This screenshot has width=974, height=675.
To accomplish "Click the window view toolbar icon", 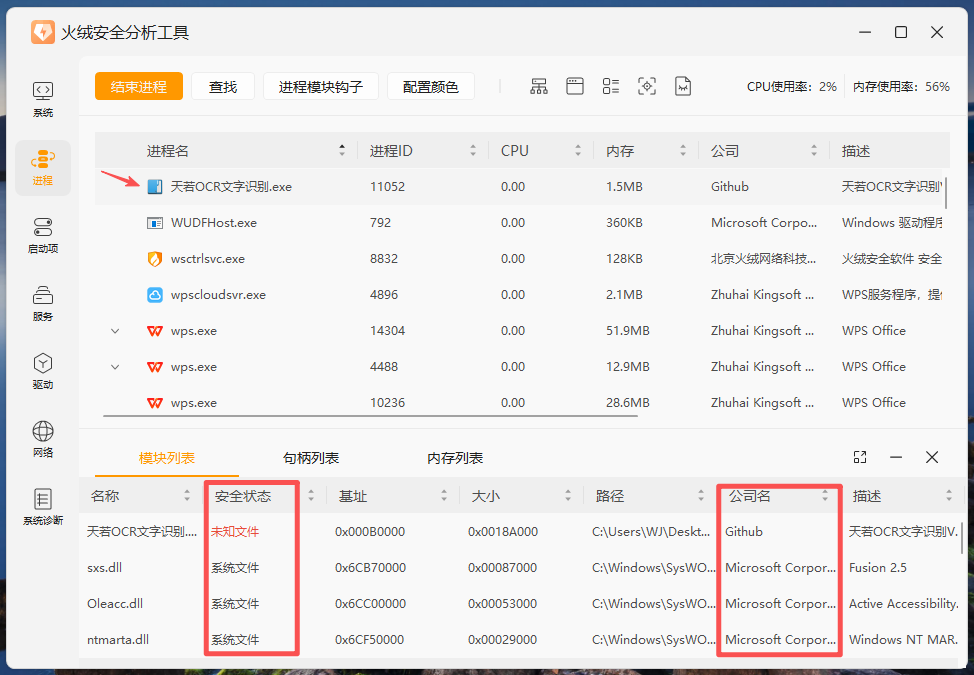I will click(575, 86).
